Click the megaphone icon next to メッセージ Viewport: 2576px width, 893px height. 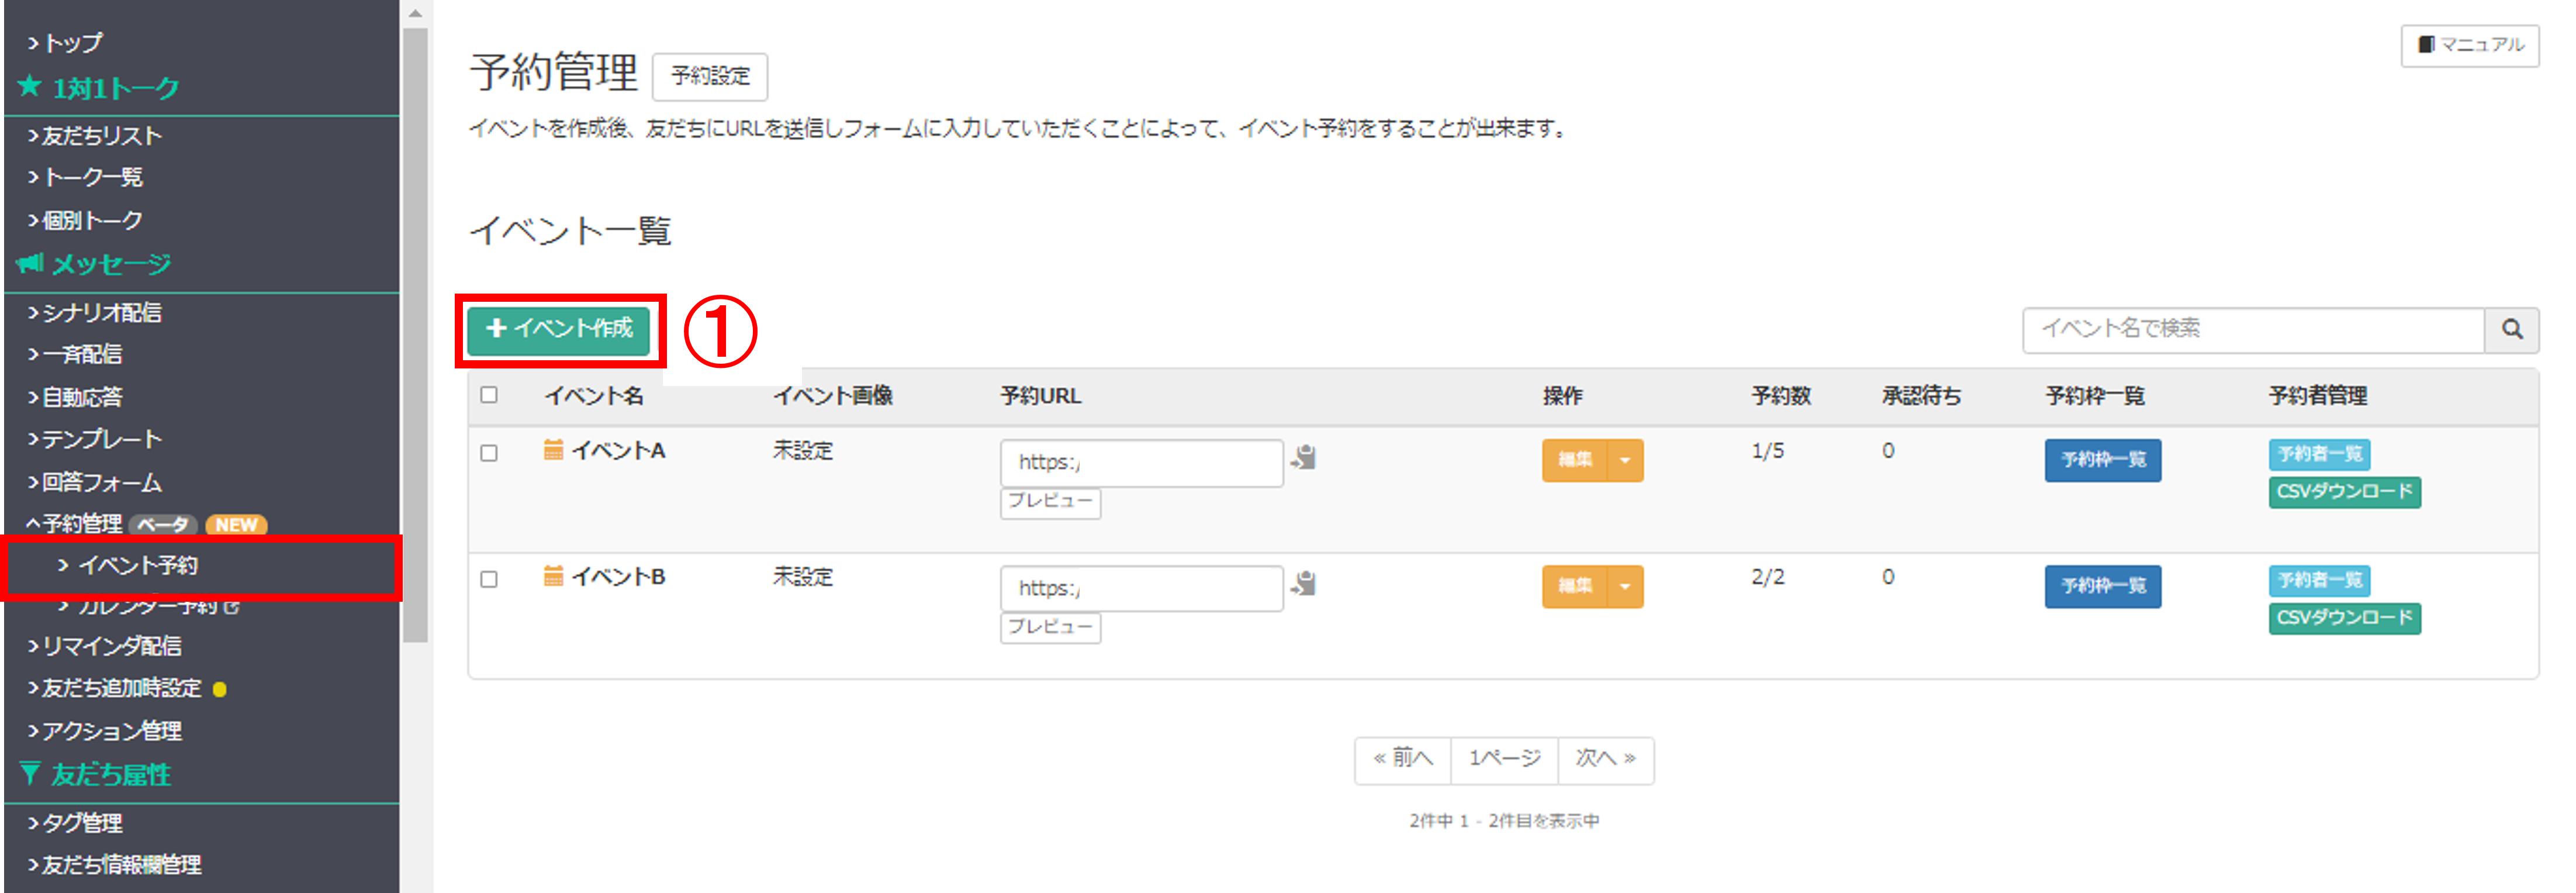(x=30, y=263)
